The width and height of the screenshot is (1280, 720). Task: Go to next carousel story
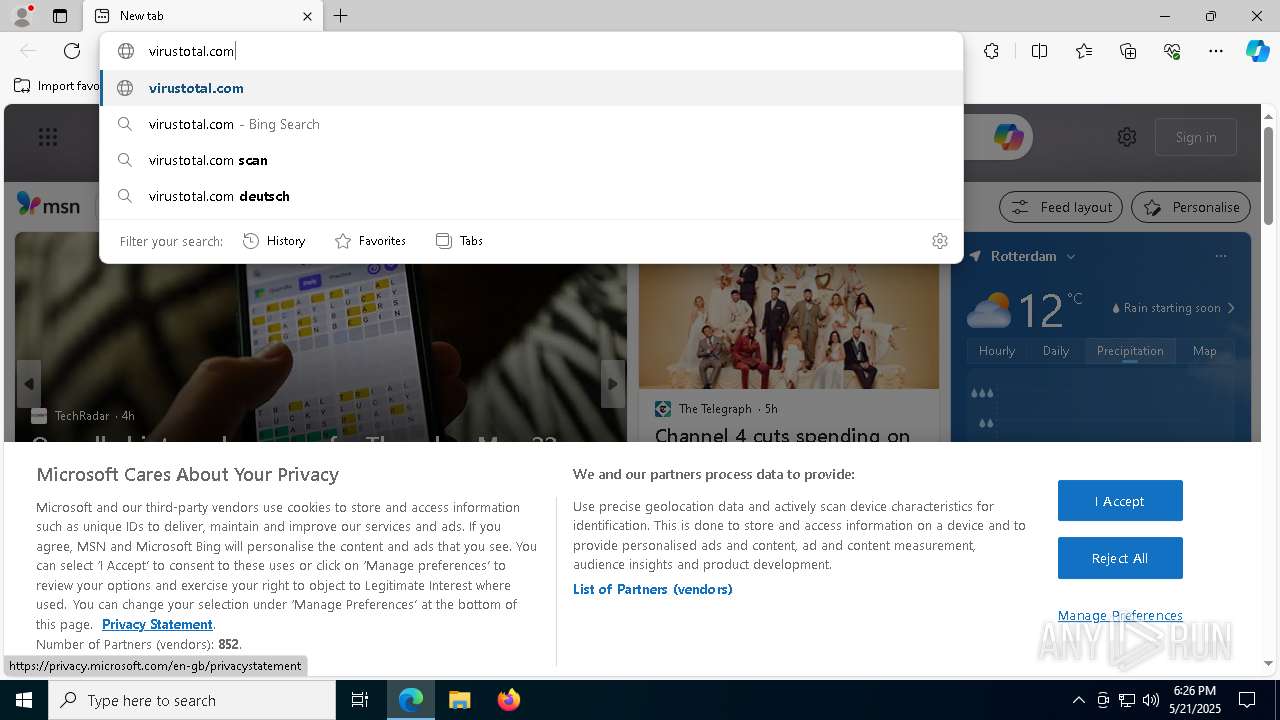[613, 384]
